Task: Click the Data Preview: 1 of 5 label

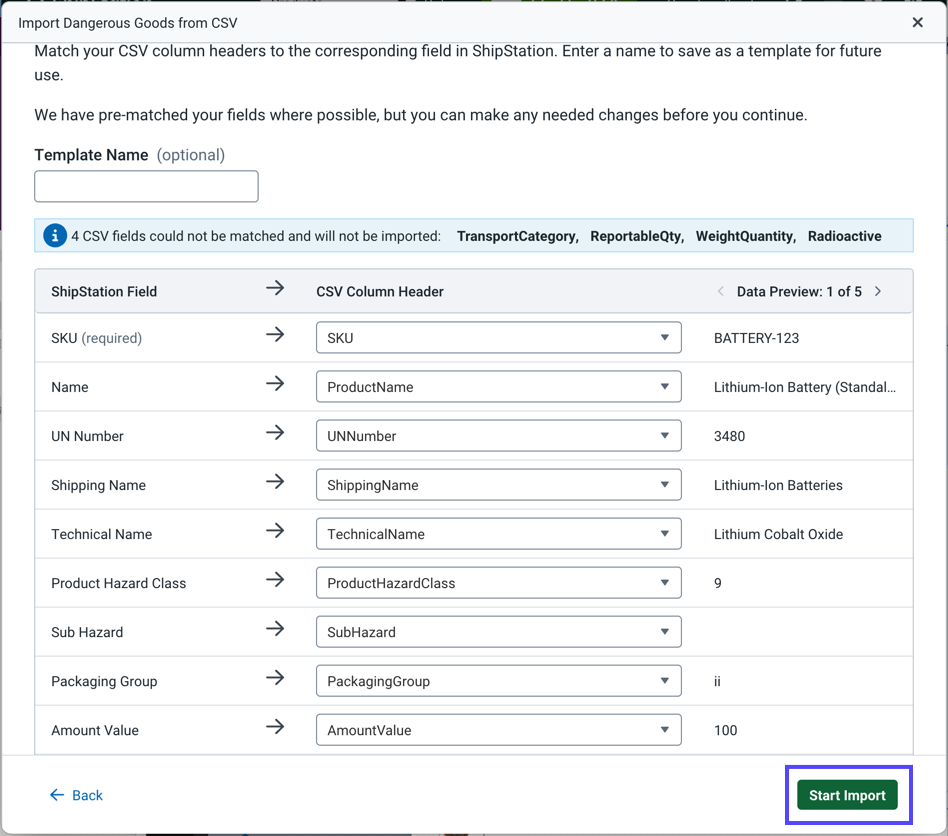Action: [x=799, y=291]
